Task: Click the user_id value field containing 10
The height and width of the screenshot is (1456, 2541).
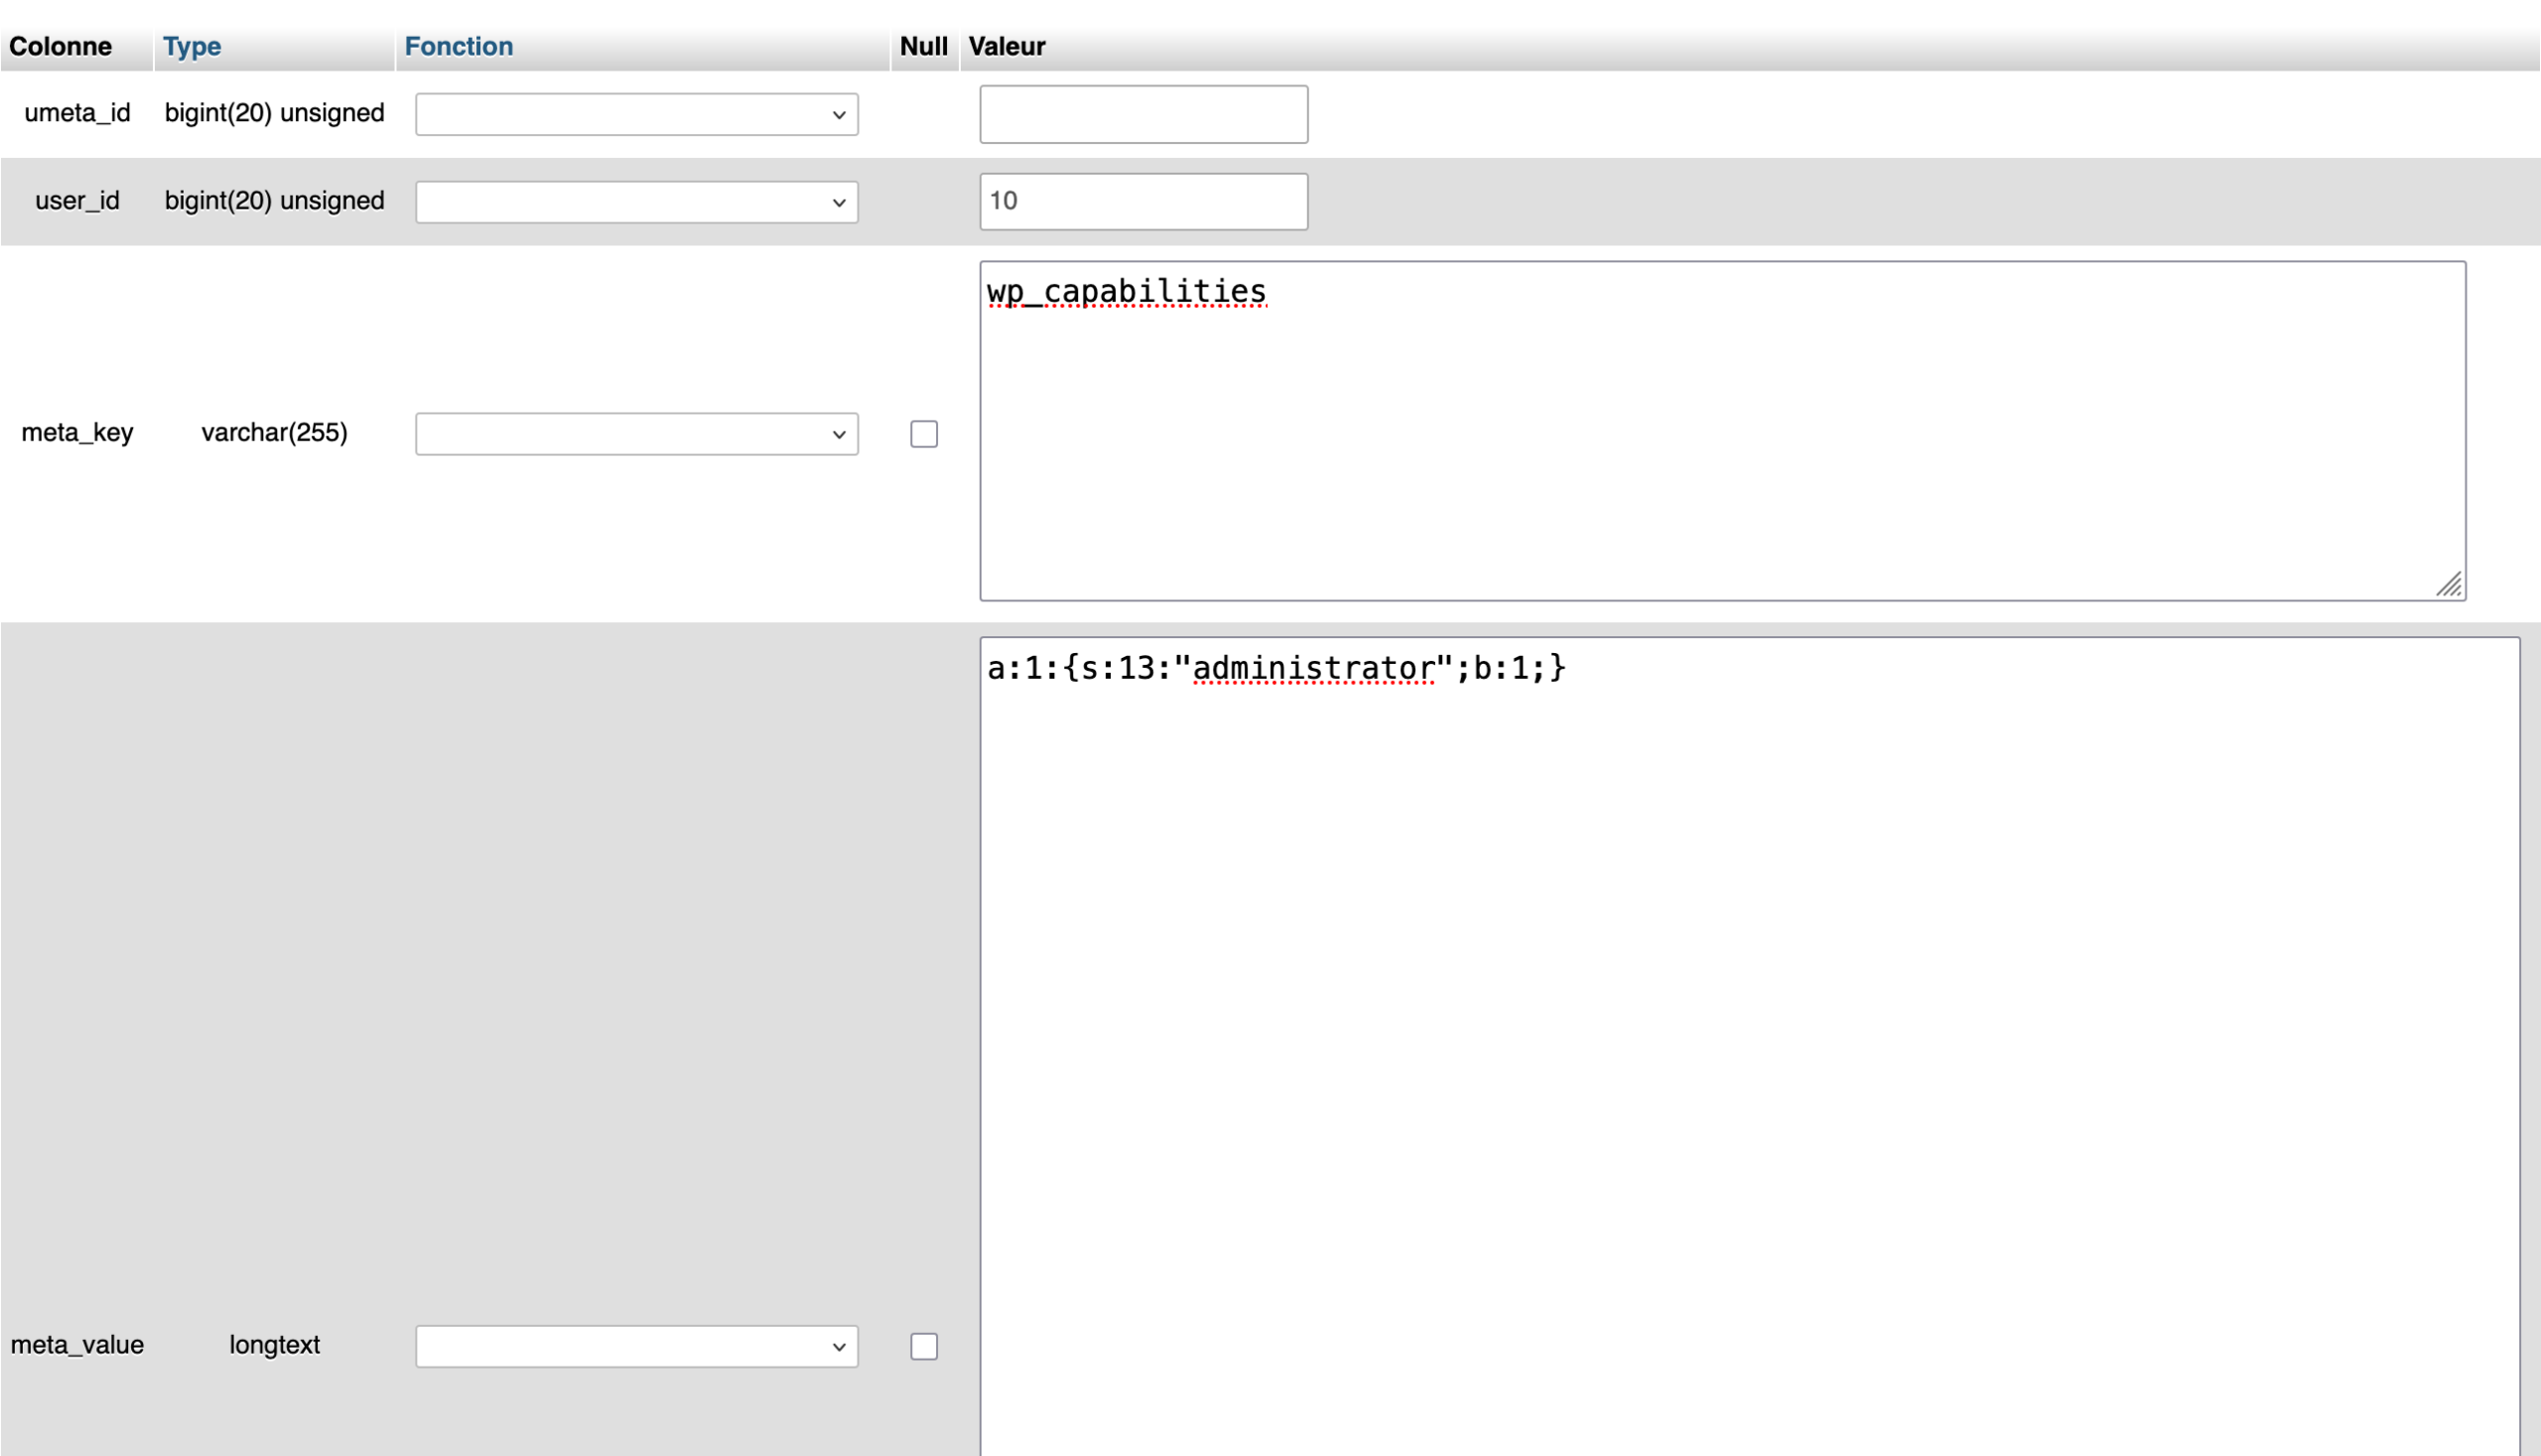Action: click(1143, 201)
